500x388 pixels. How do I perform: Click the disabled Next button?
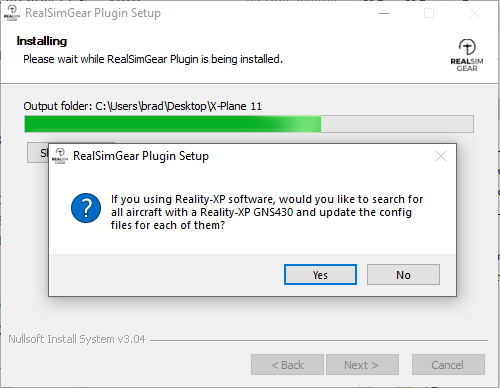[x=362, y=365]
